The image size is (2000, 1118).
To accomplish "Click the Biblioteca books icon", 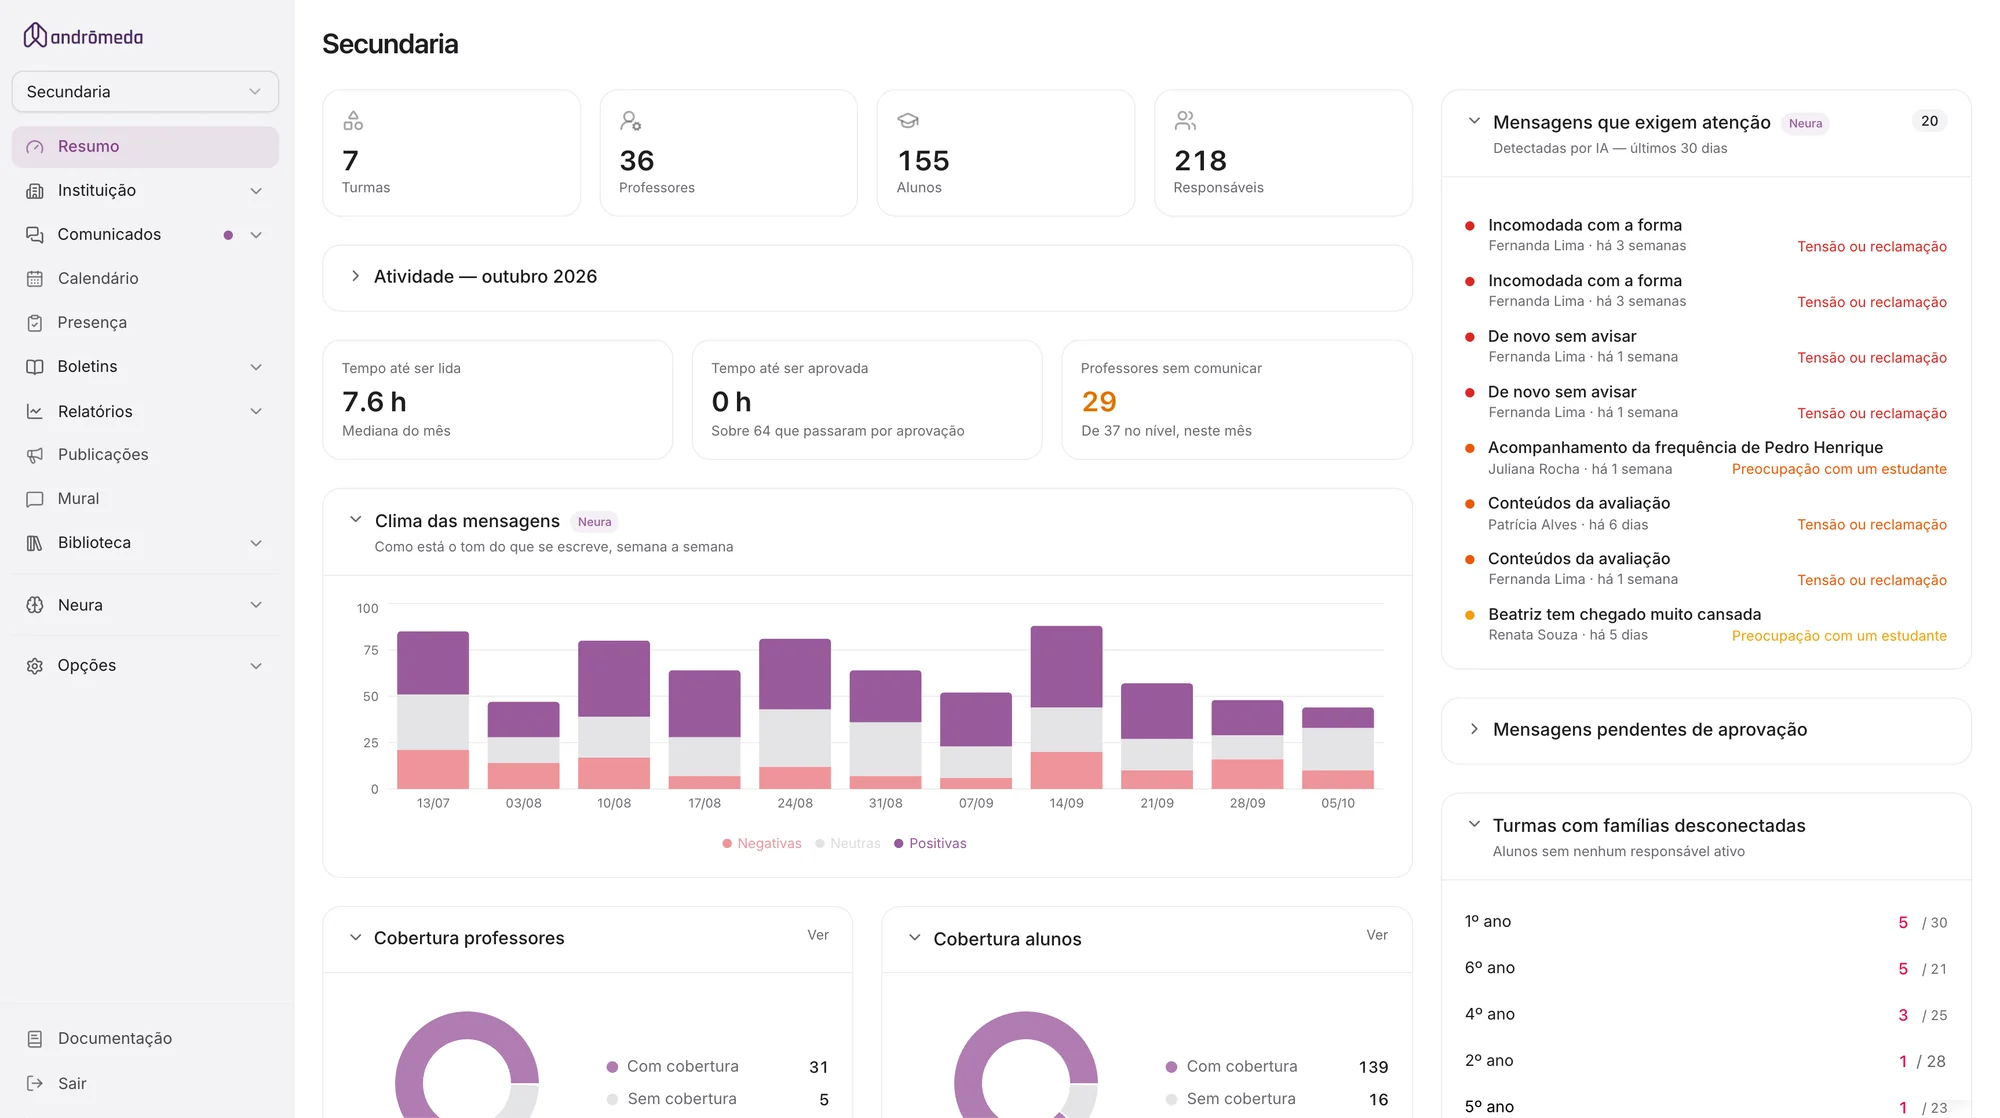I will [35, 543].
